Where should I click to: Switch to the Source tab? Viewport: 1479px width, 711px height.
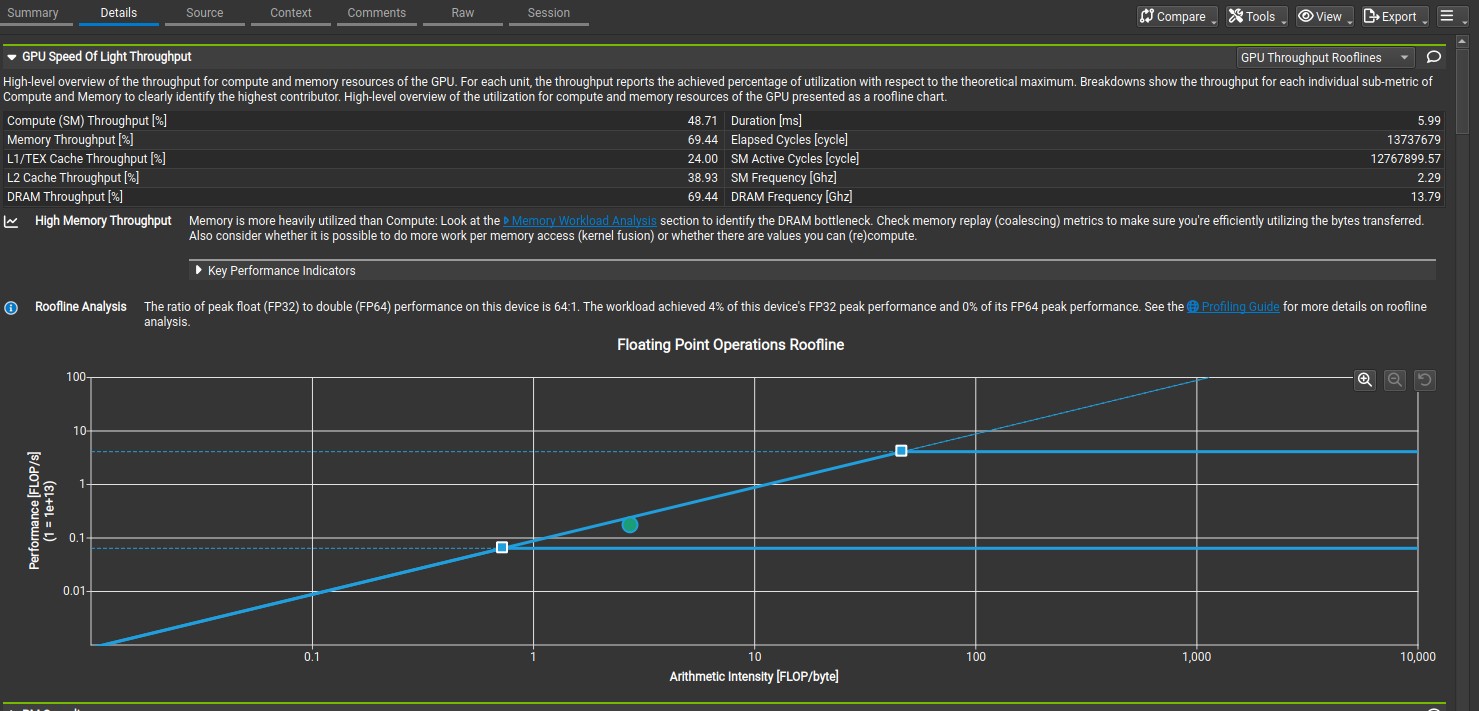[205, 13]
